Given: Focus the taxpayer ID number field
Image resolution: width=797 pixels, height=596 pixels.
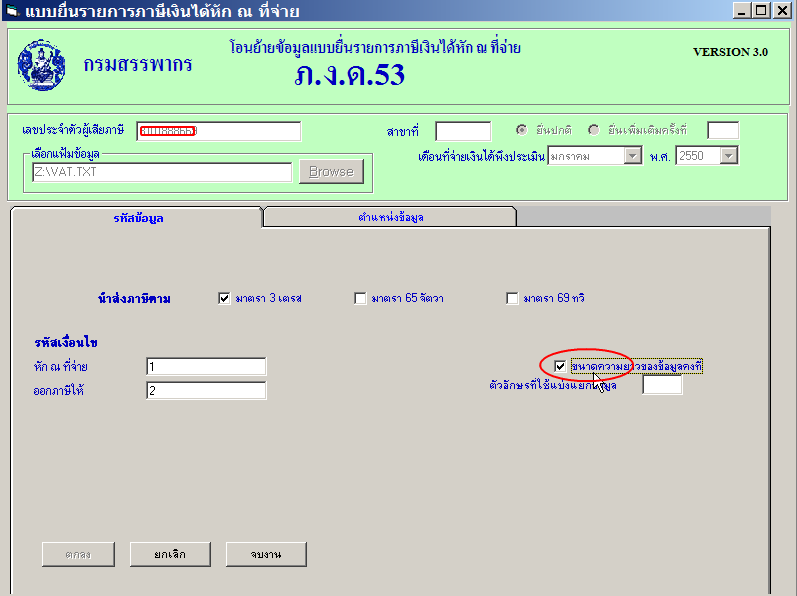Looking at the screenshot, I should tap(218, 131).
